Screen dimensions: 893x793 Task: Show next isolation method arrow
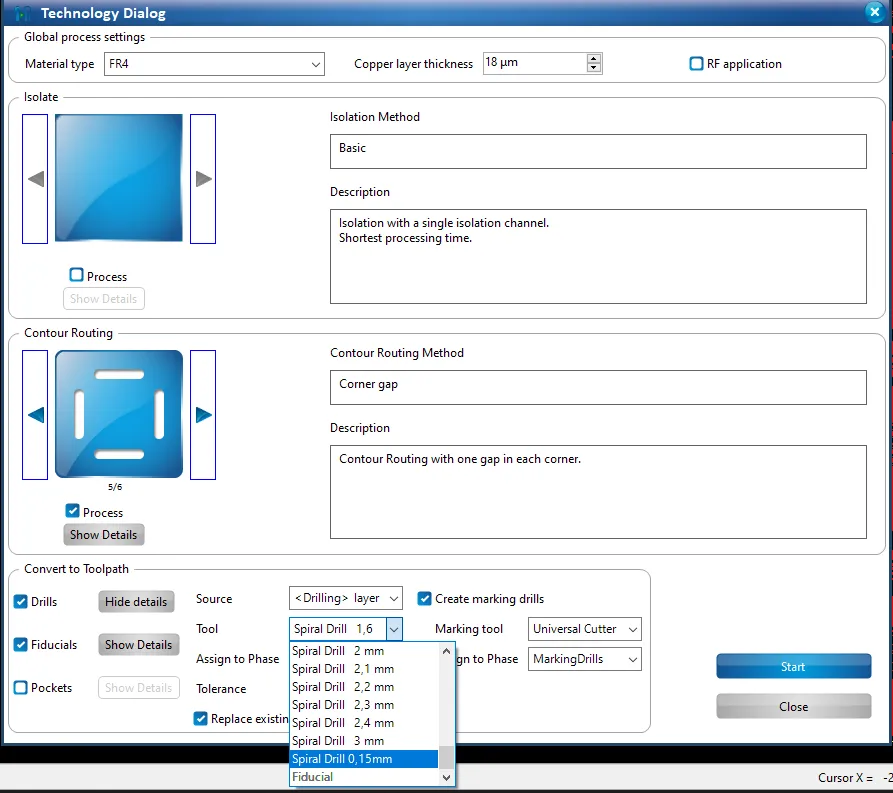click(203, 179)
